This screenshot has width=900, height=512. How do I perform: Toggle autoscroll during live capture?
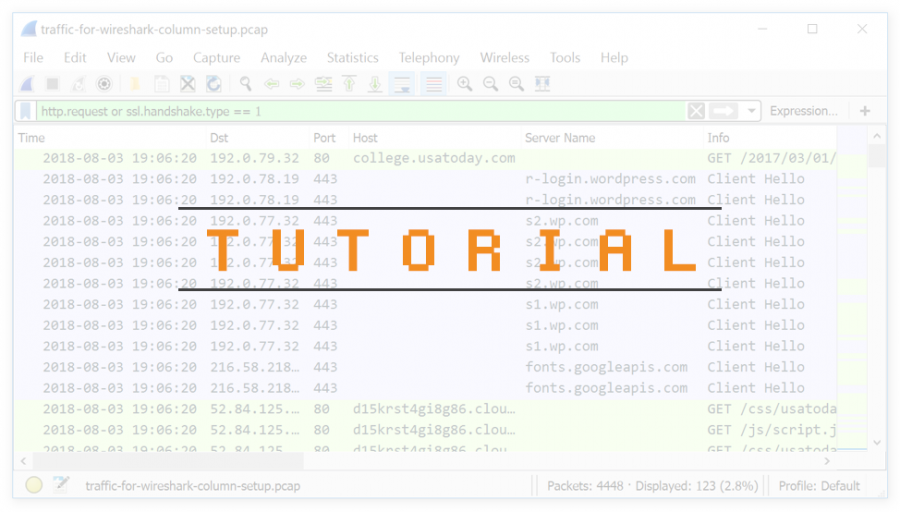[402, 84]
